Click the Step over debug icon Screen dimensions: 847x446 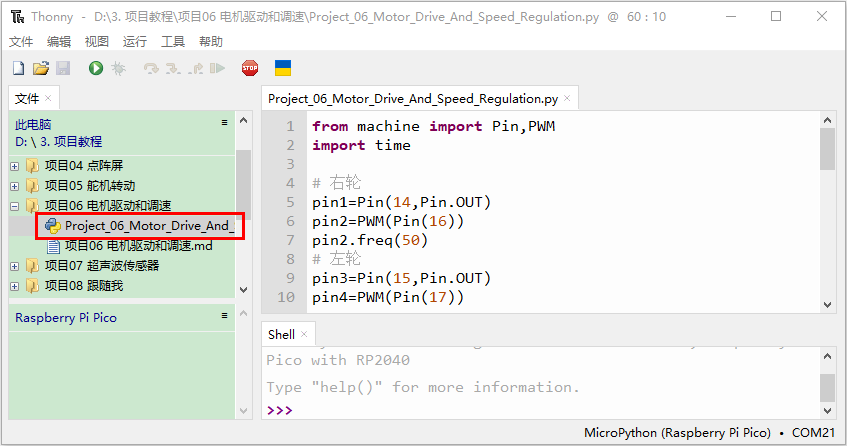(151, 68)
